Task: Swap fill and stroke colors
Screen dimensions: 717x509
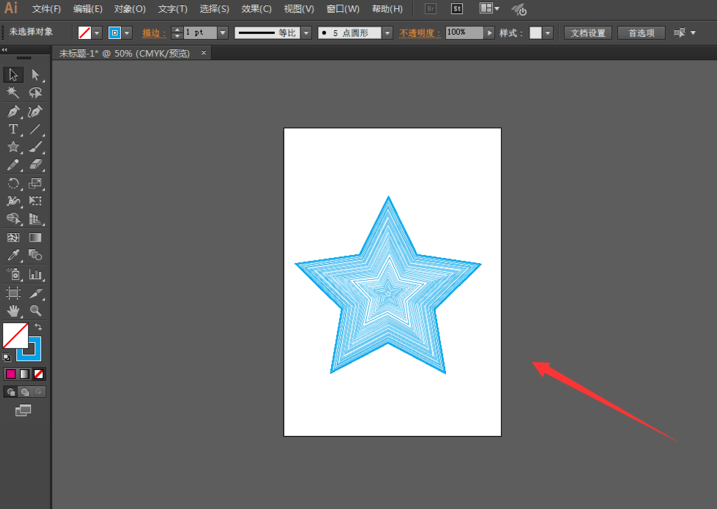Action: point(38,327)
